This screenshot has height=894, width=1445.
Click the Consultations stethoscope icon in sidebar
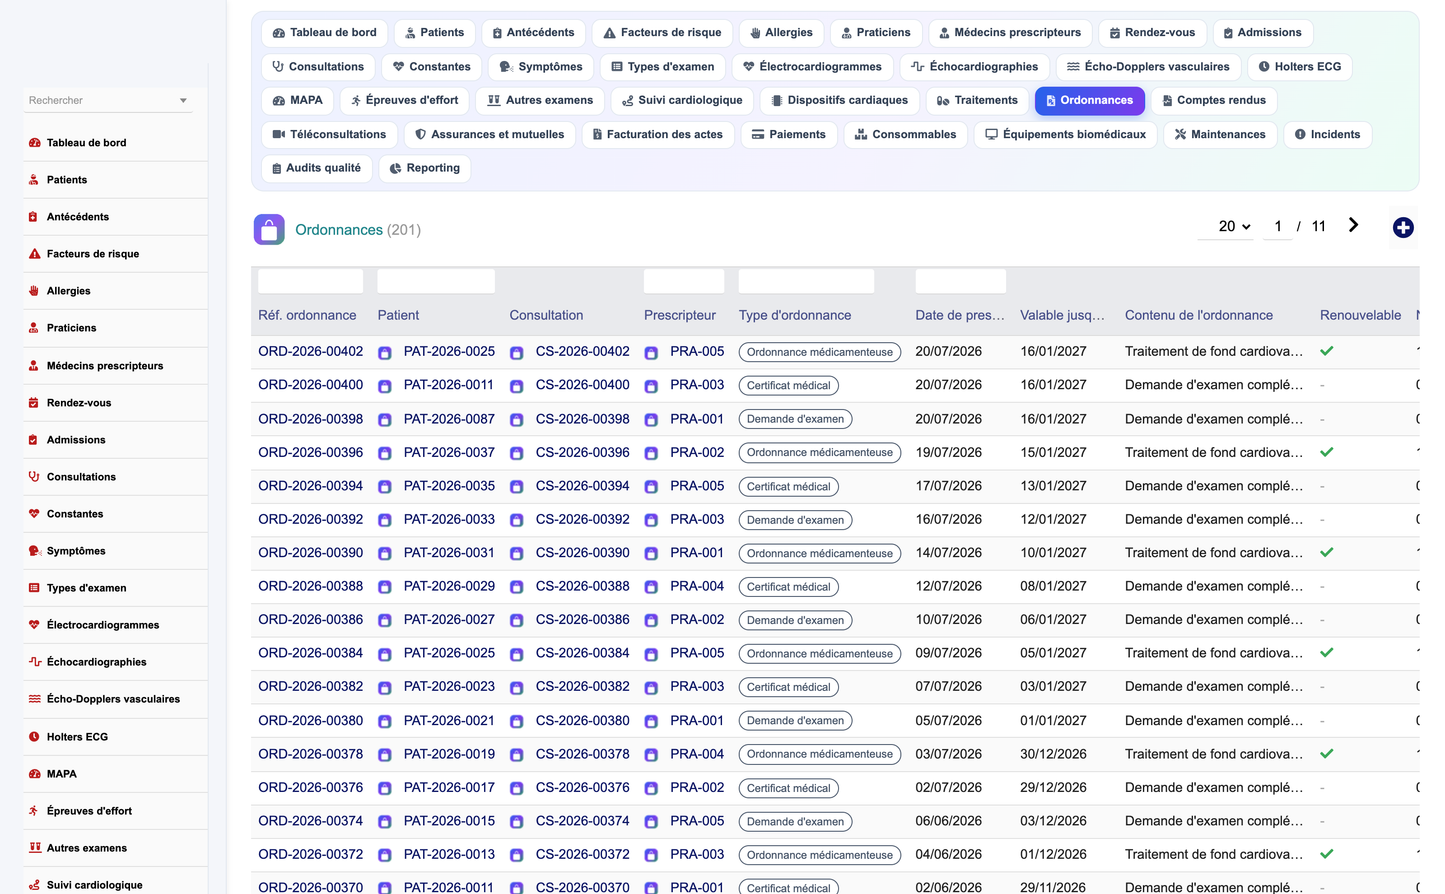pyautogui.click(x=35, y=477)
